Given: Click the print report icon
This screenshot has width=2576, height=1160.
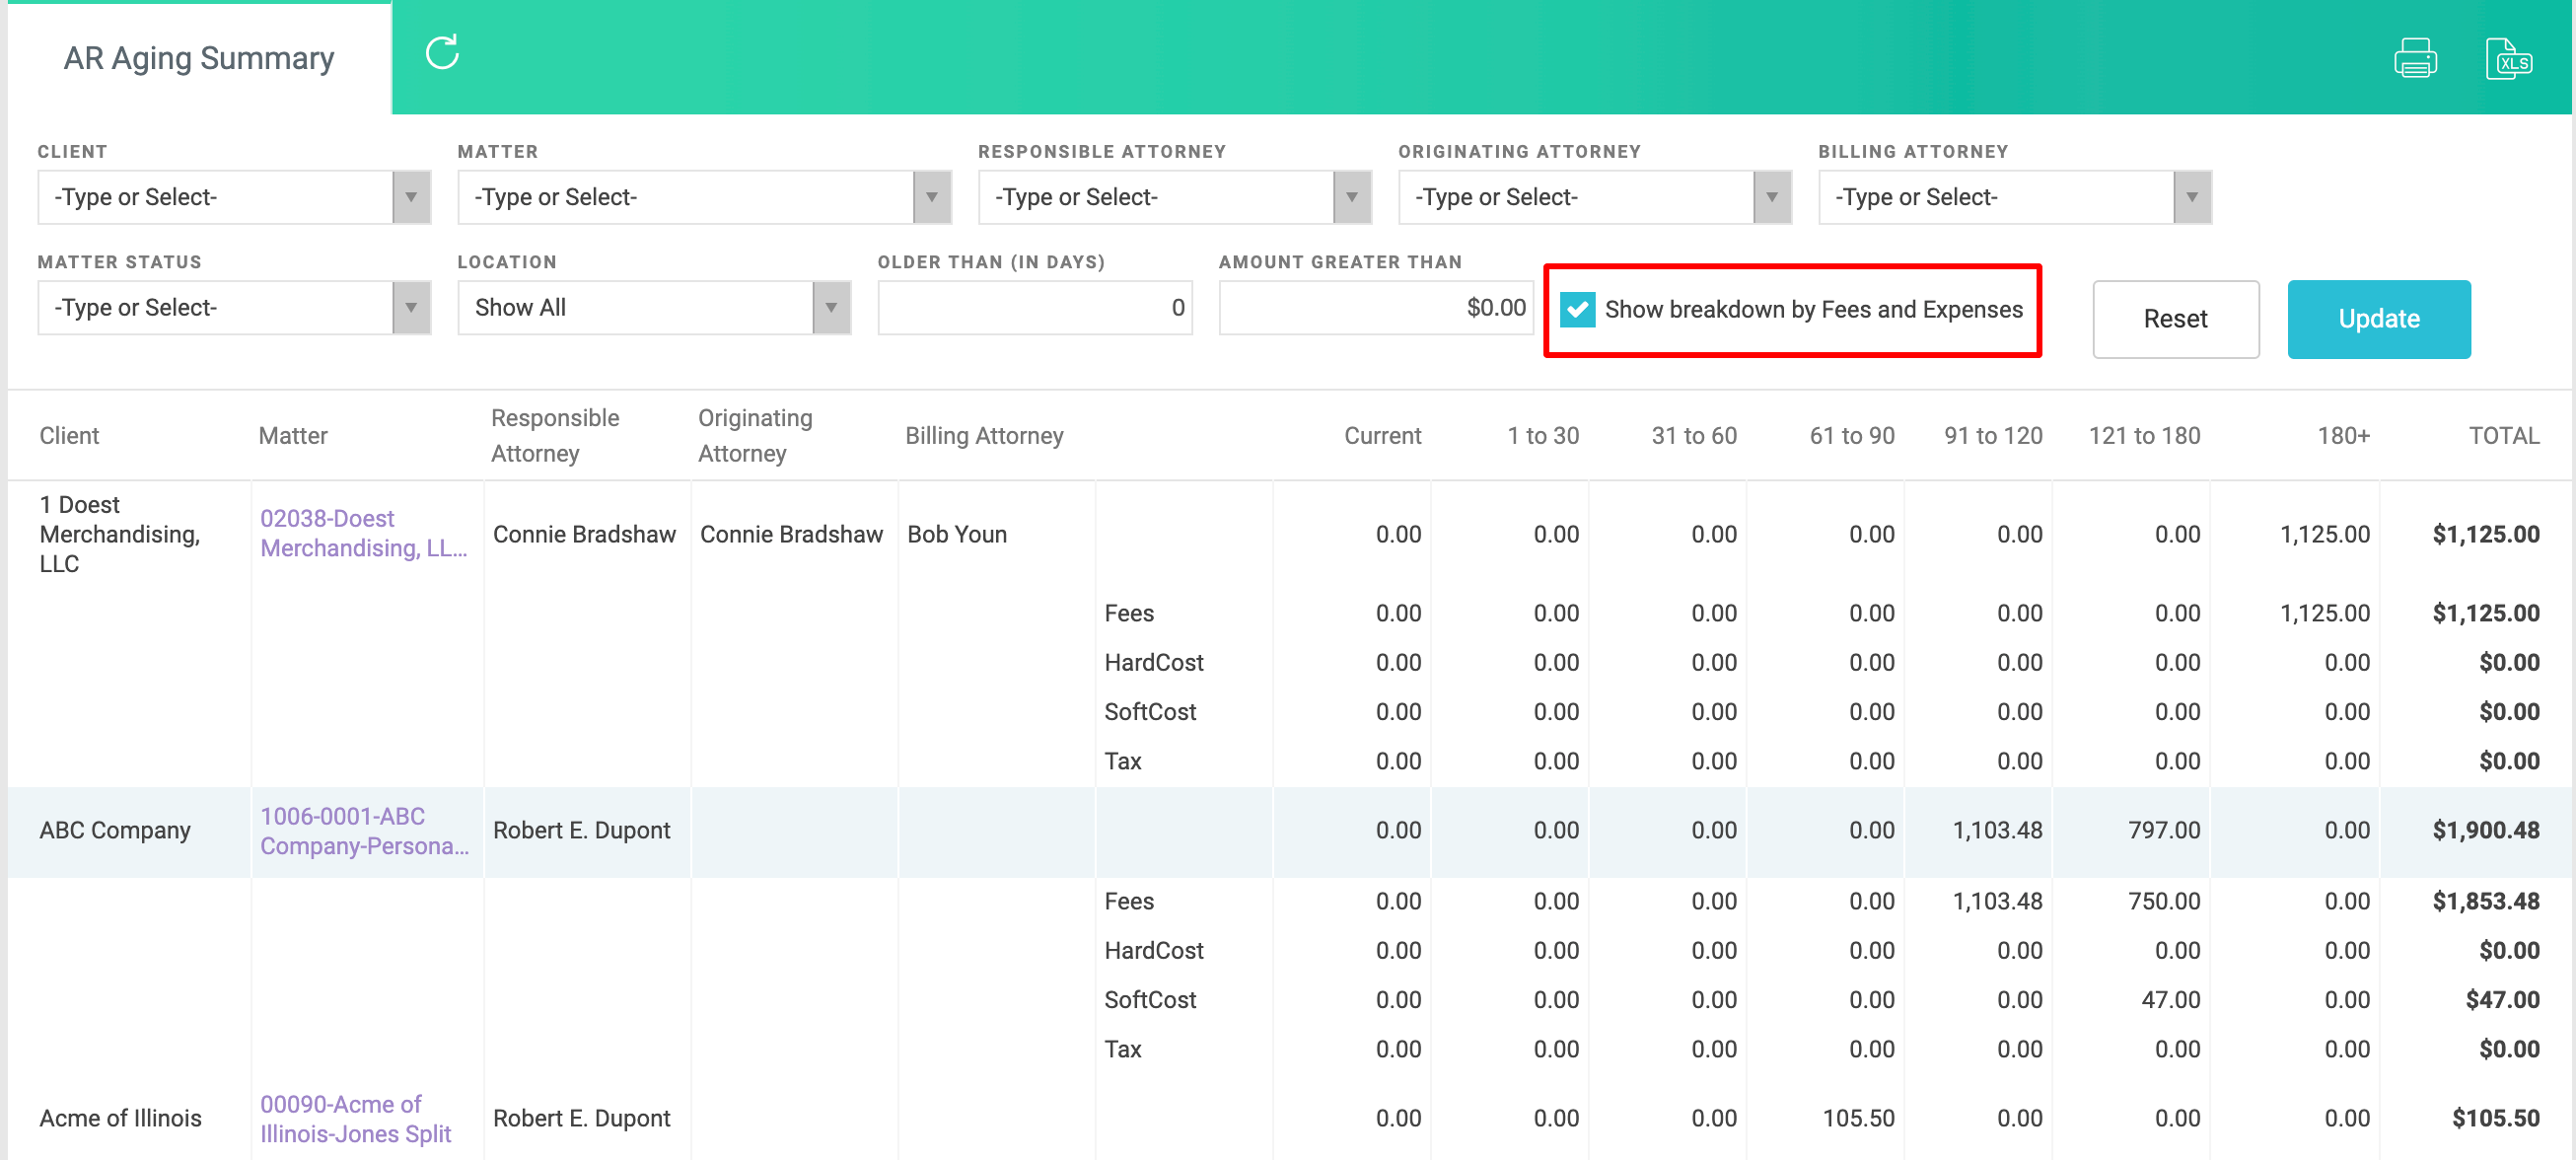Looking at the screenshot, I should (2414, 58).
